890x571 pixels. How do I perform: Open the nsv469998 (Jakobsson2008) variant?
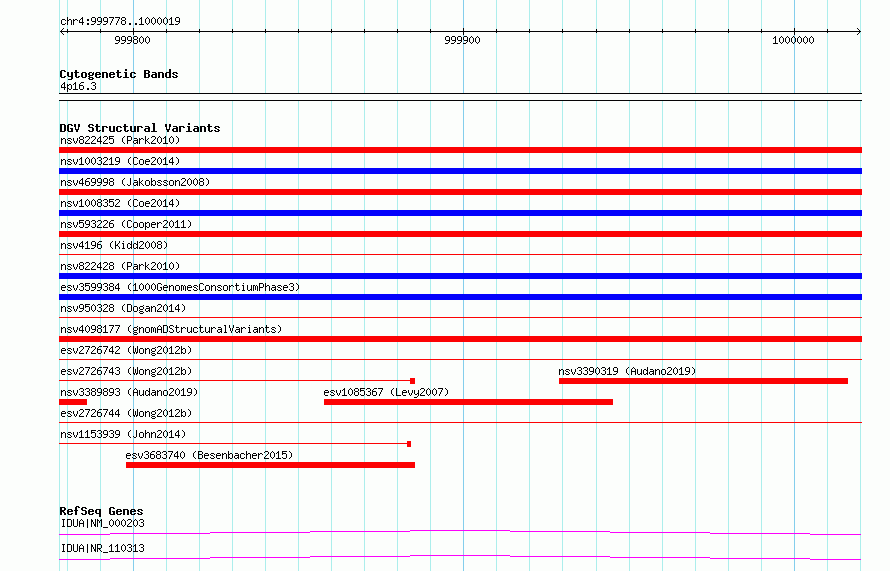135,182
